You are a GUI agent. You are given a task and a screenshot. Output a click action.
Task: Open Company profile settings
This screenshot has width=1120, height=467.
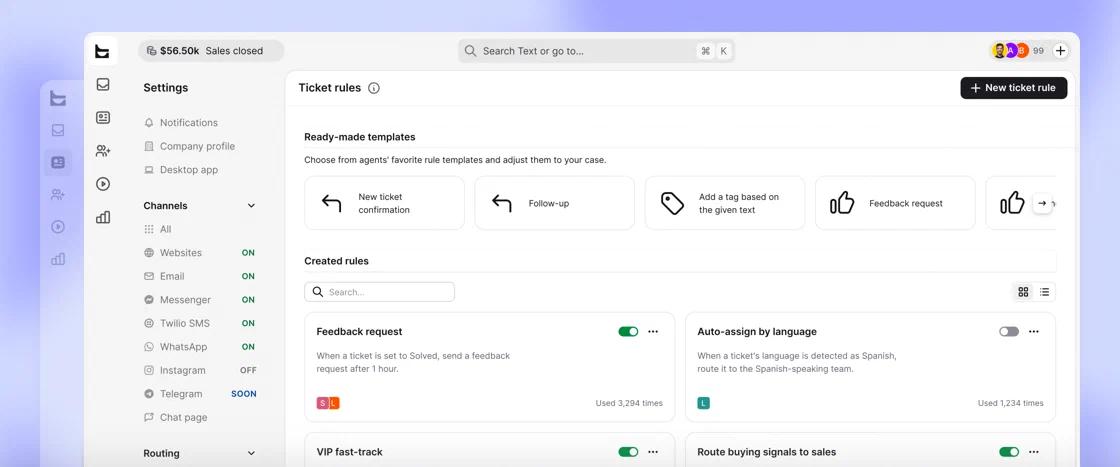click(x=189, y=146)
